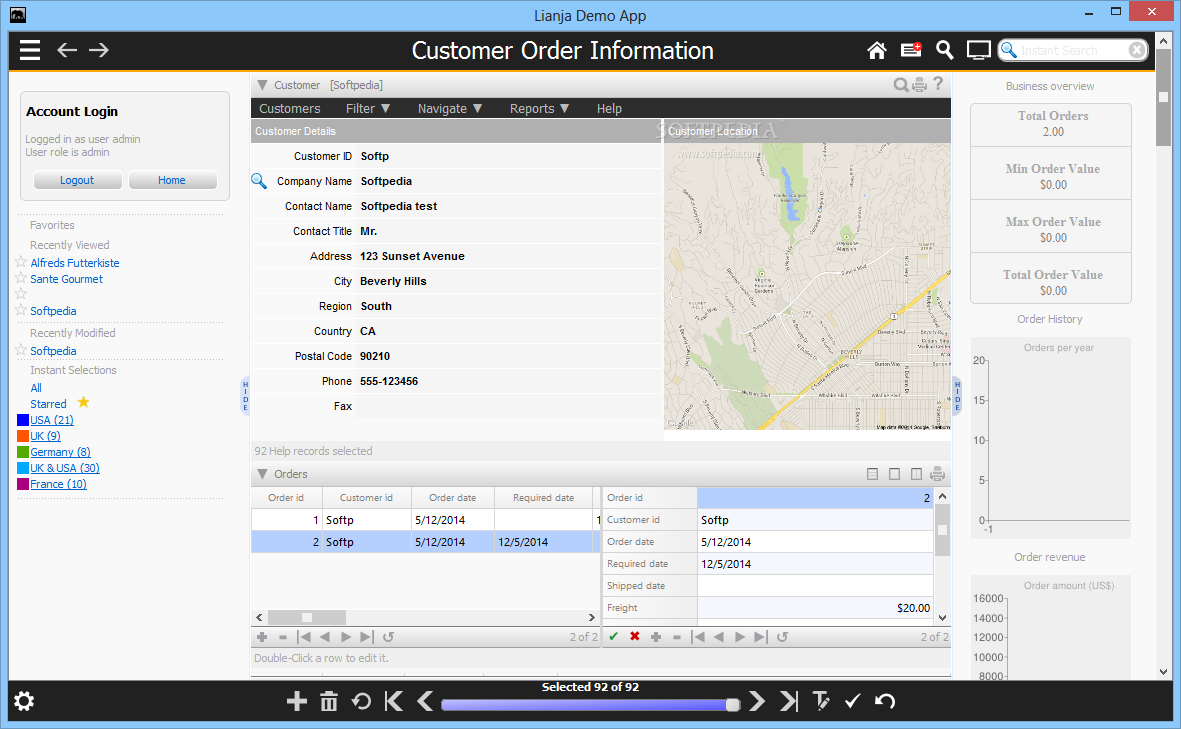Viewport: 1181px width, 729px height.
Task: Click the Logout button
Action: pyautogui.click(x=78, y=180)
